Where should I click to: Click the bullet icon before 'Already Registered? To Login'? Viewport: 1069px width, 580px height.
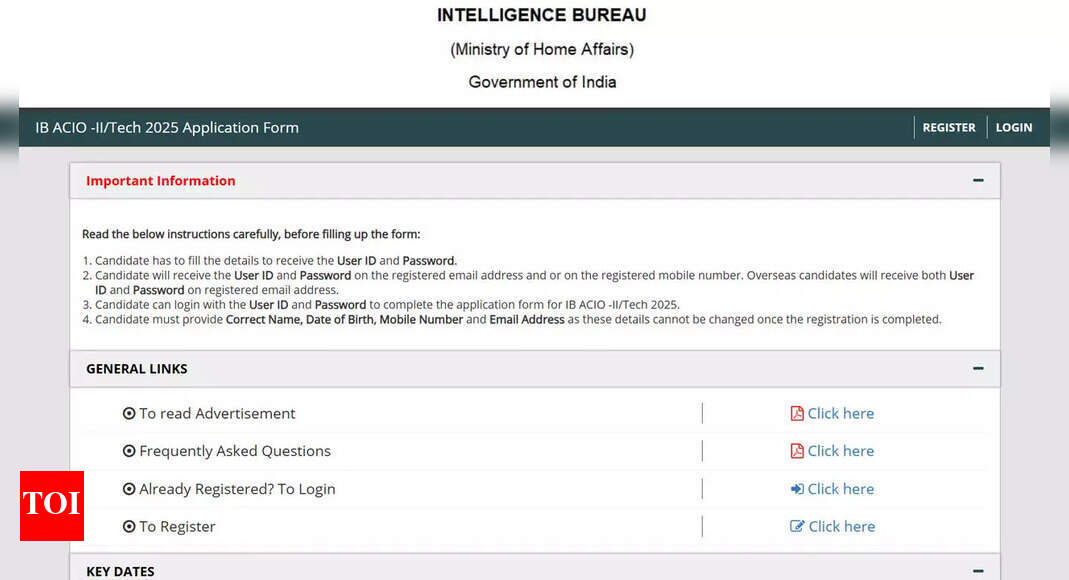pyautogui.click(x=129, y=489)
